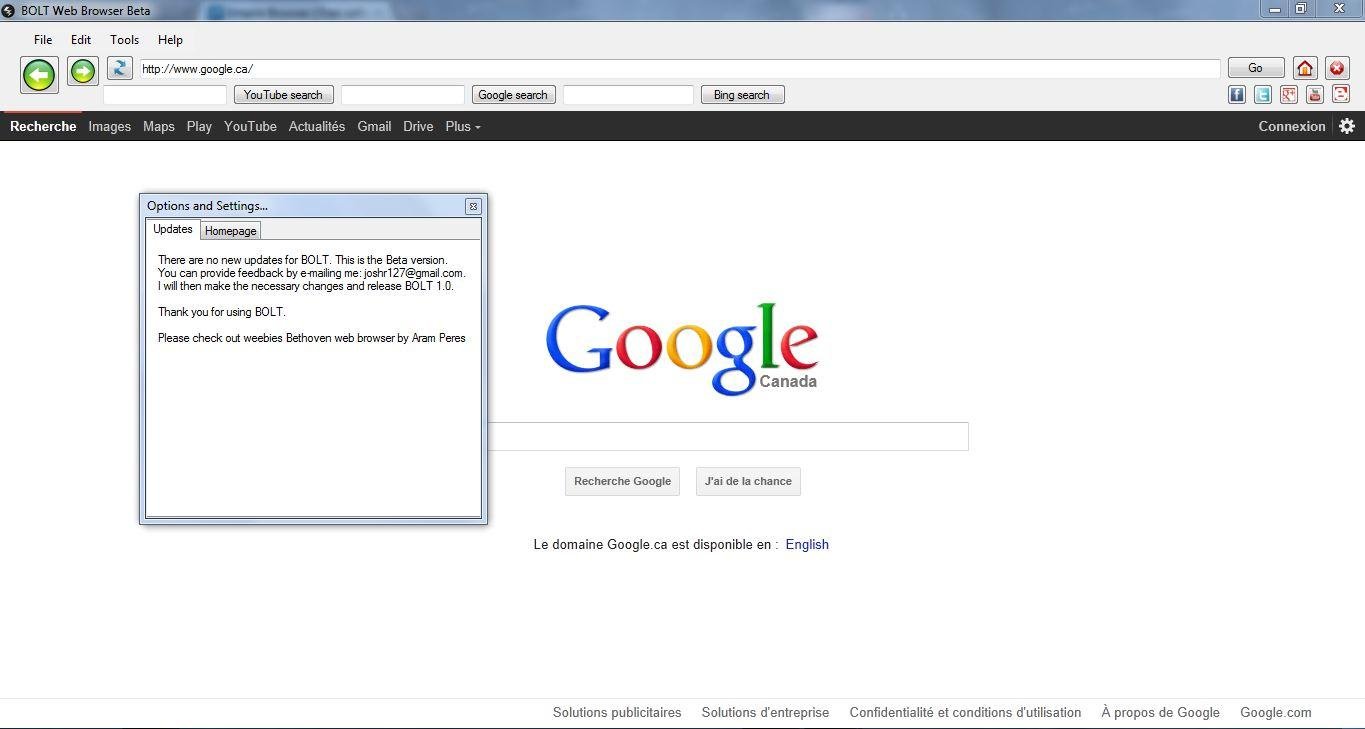The width and height of the screenshot is (1365, 729).
Task: Open the YouTube shortcut icon
Action: (1315, 95)
